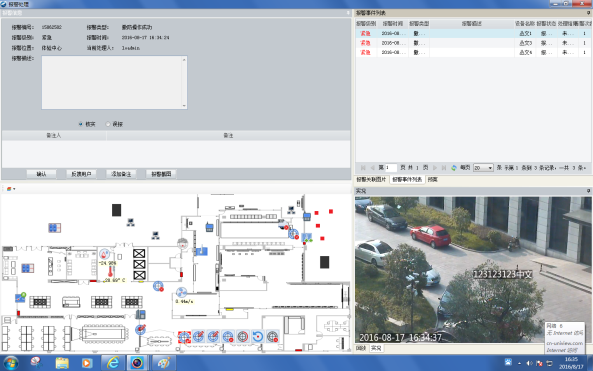Click the fan wind speed sensor icon
Image resolution: width=593 pixels, height=371 pixels.
182,293
